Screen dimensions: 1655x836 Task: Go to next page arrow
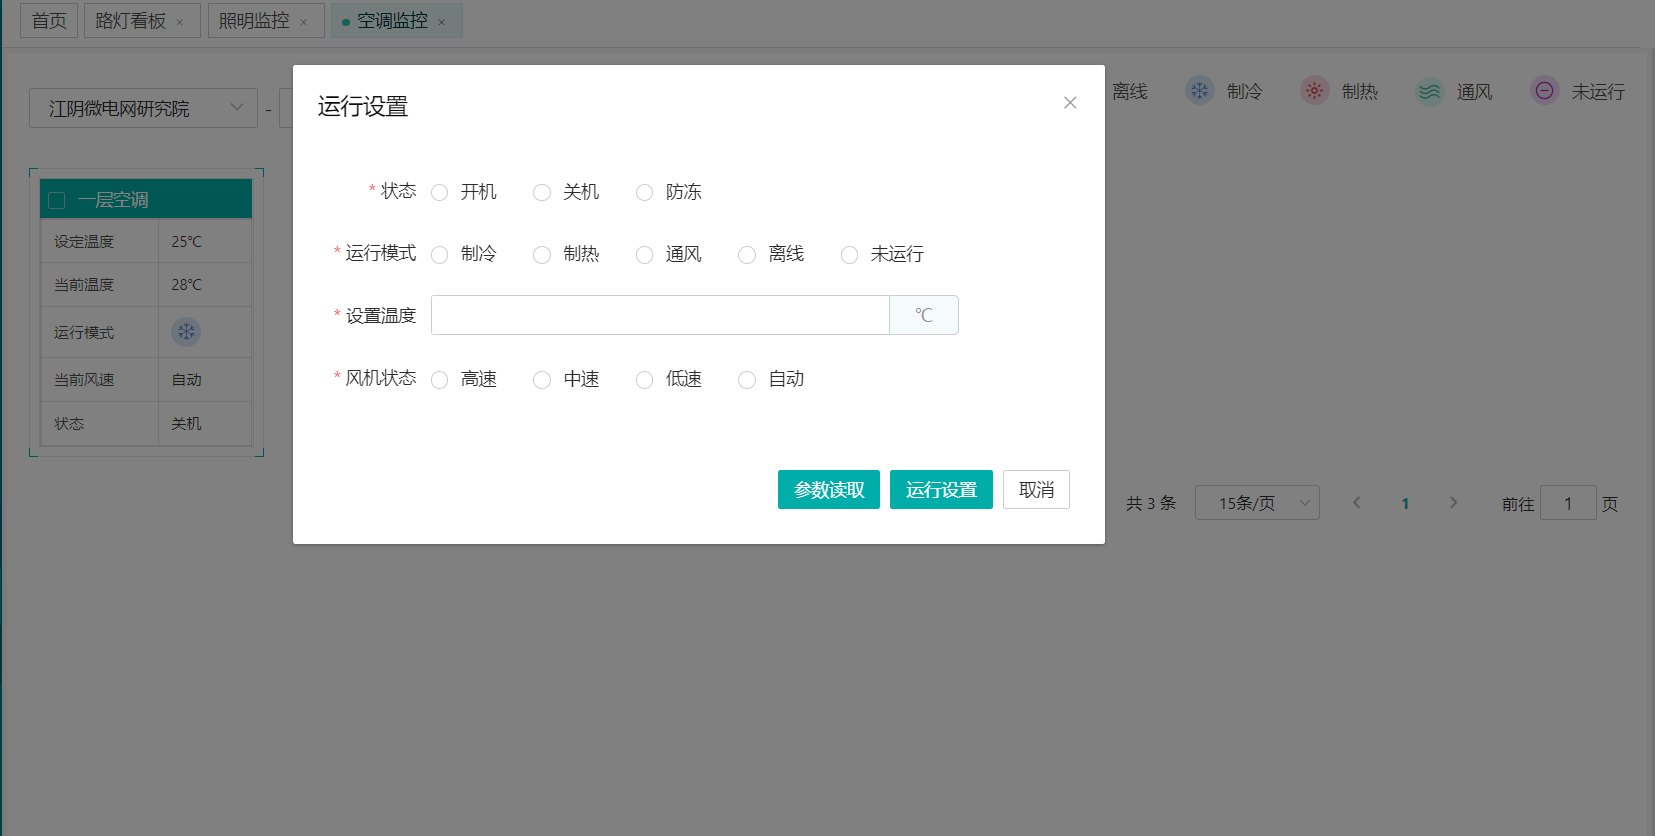(1453, 503)
